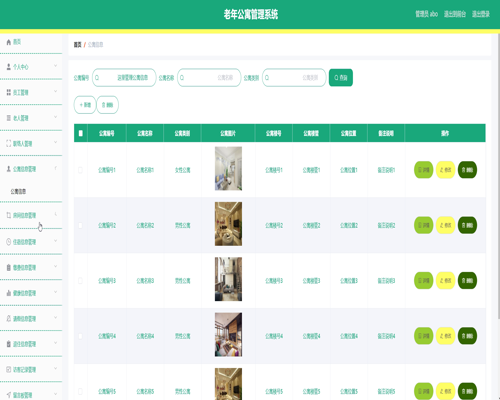Focus the 公寓名称 search input
The image size is (500, 400).
click(x=209, y=78)
